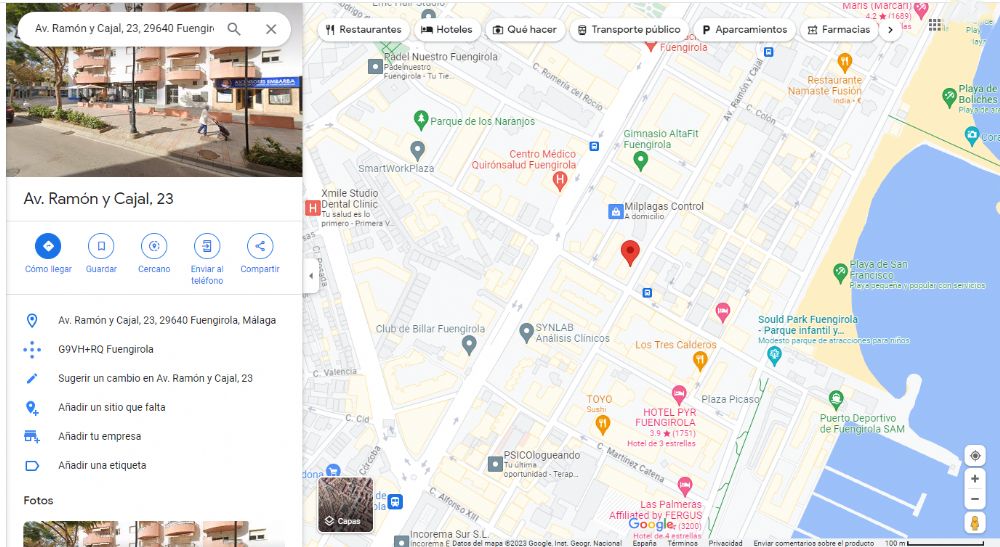Viewport: 1000px width, 547px height.
Task: Expand more category chips with arrow
Action: tap(890, 29)
